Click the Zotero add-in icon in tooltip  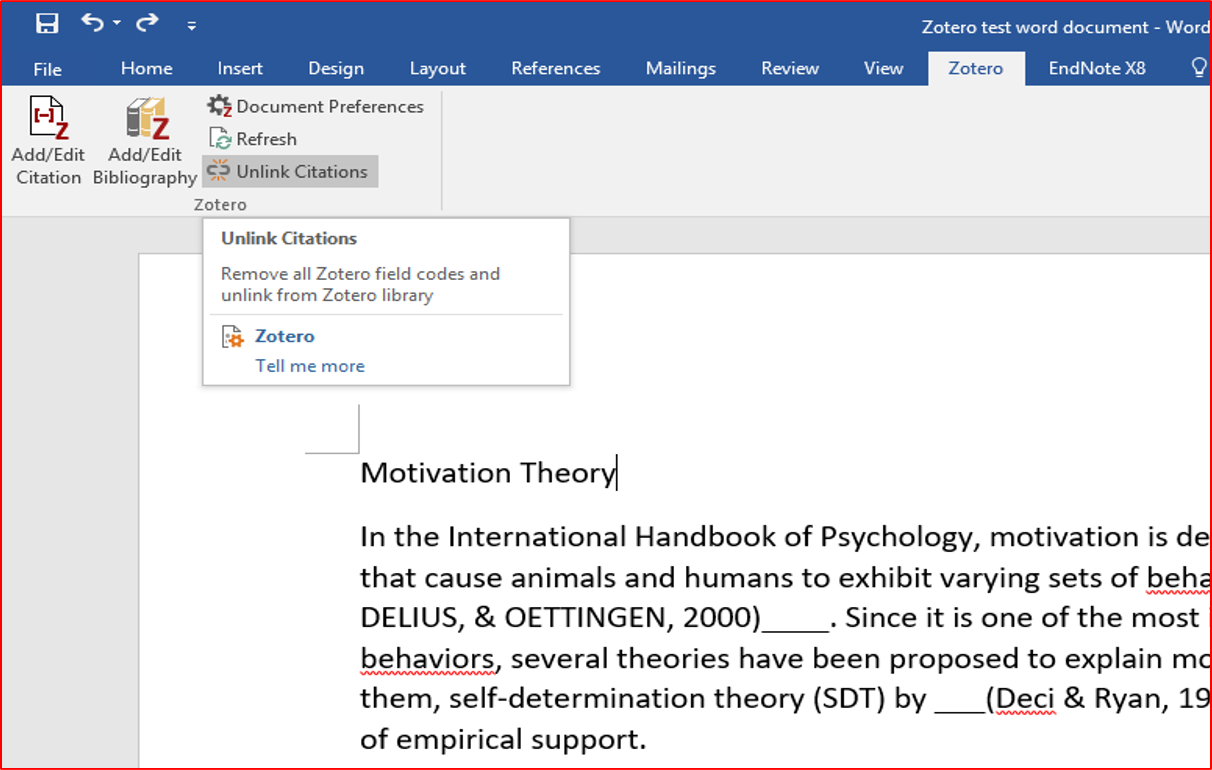(x=232, y=337)
